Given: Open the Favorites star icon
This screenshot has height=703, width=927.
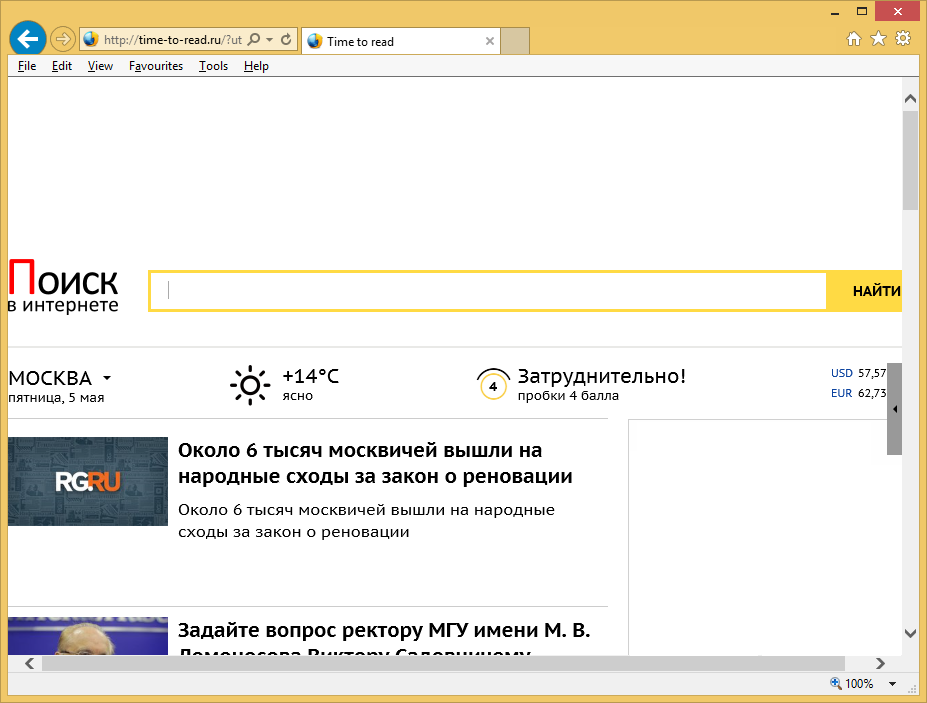Looking at the screenshot, I should (x=878, y=39).
